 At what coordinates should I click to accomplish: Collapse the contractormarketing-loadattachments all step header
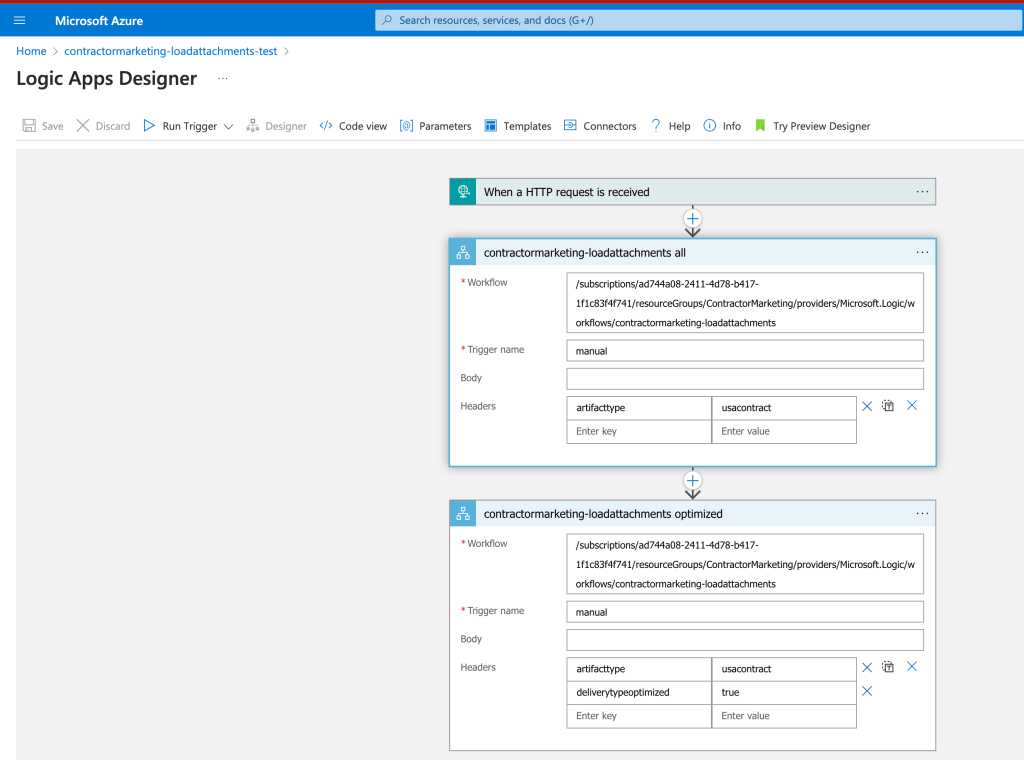(692, 253)
